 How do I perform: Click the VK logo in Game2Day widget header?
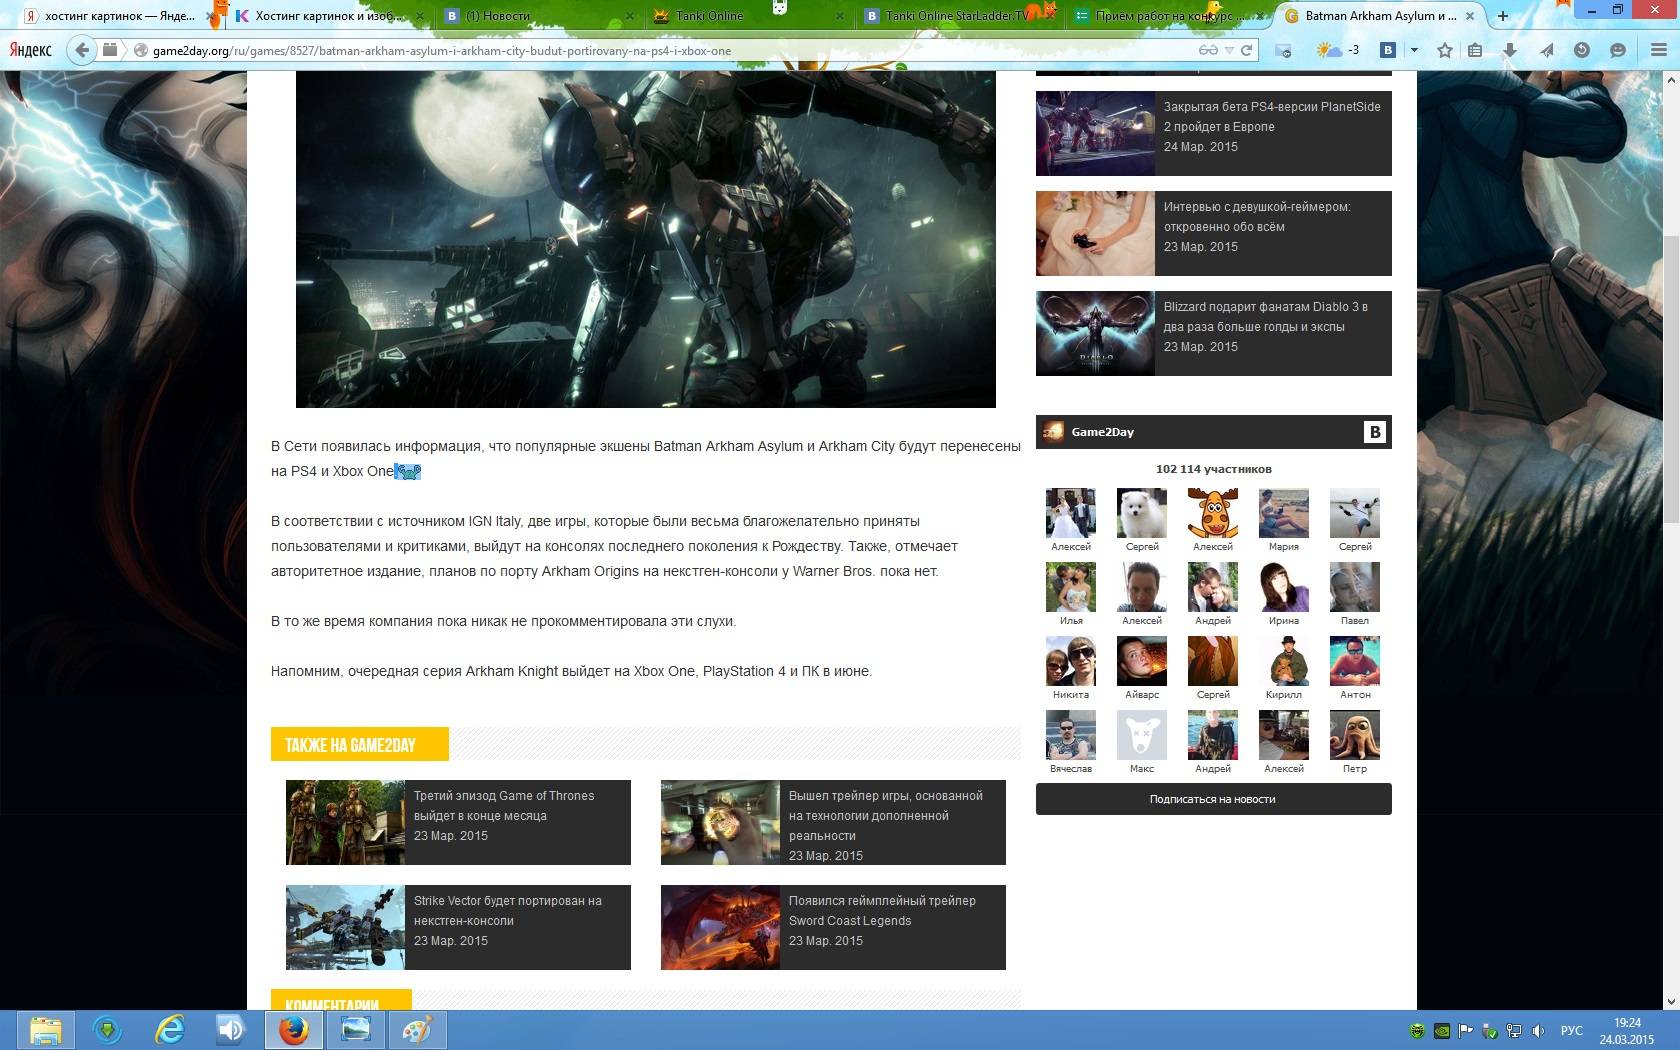[x=1375, y=432]
